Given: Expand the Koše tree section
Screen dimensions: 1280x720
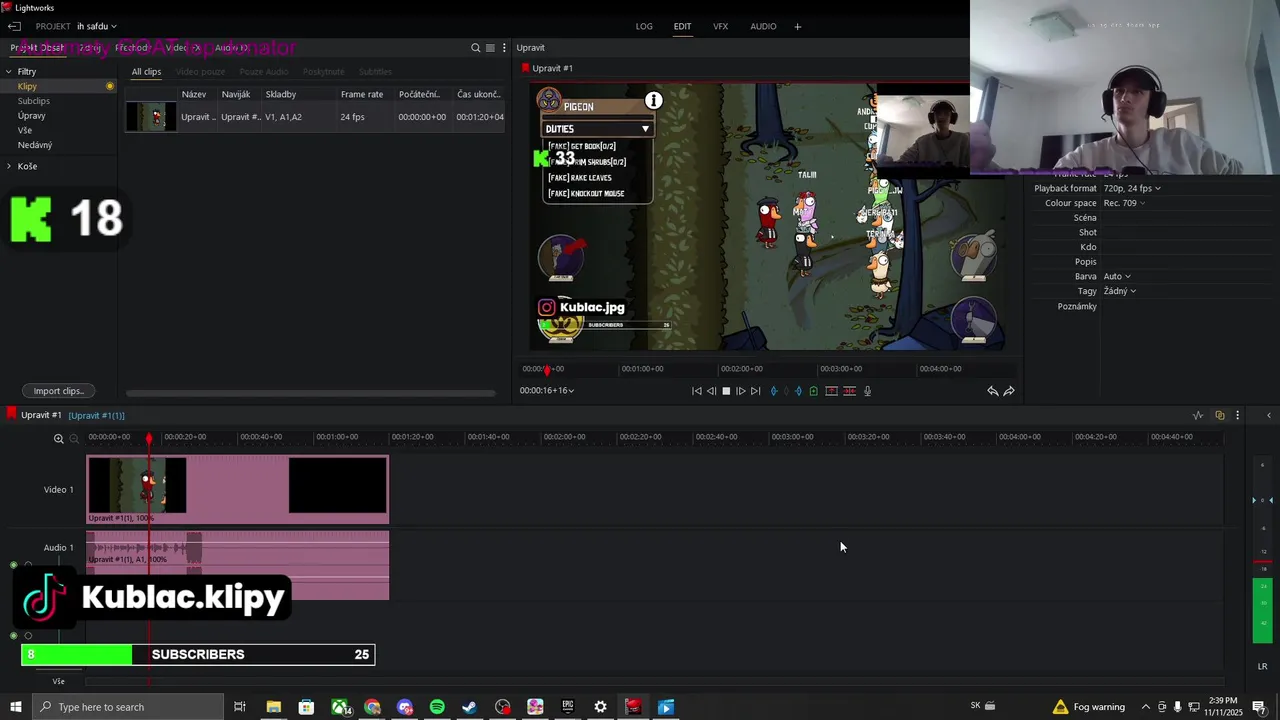Looking at the screenshot, I should (9, 166).
